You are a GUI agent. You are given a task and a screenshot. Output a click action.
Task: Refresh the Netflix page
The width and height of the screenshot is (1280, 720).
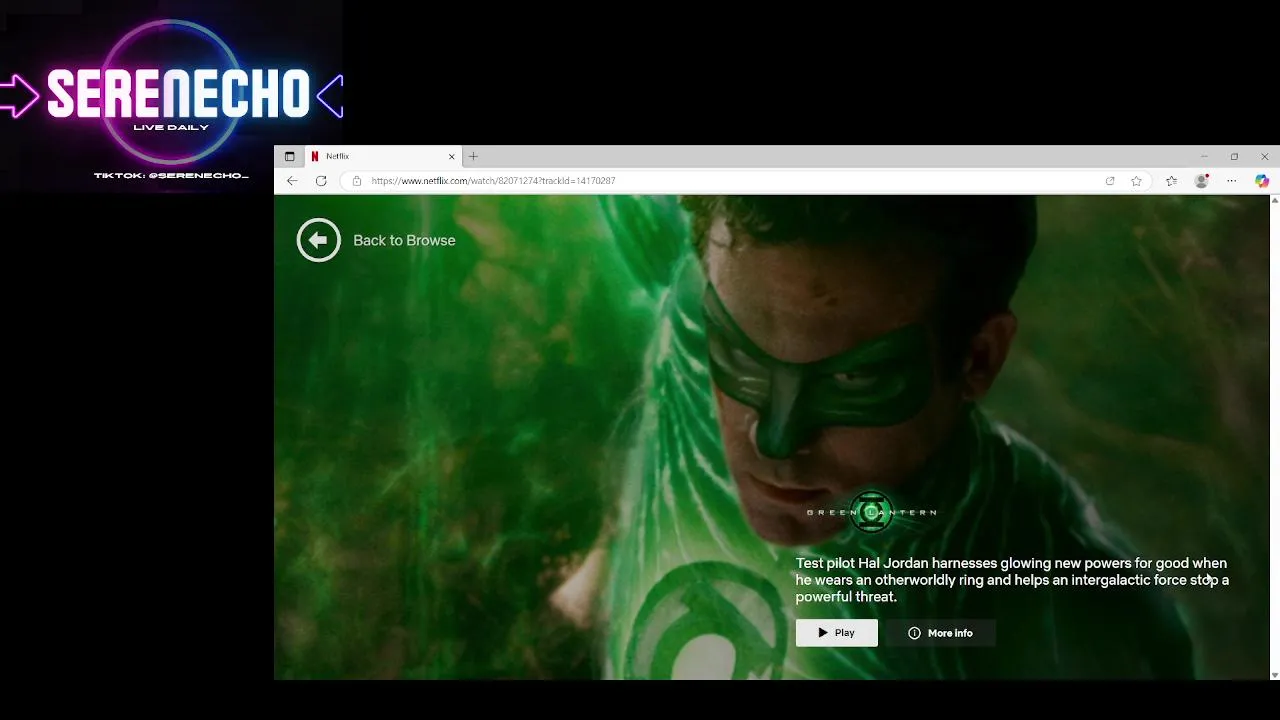tap(321, 181)
